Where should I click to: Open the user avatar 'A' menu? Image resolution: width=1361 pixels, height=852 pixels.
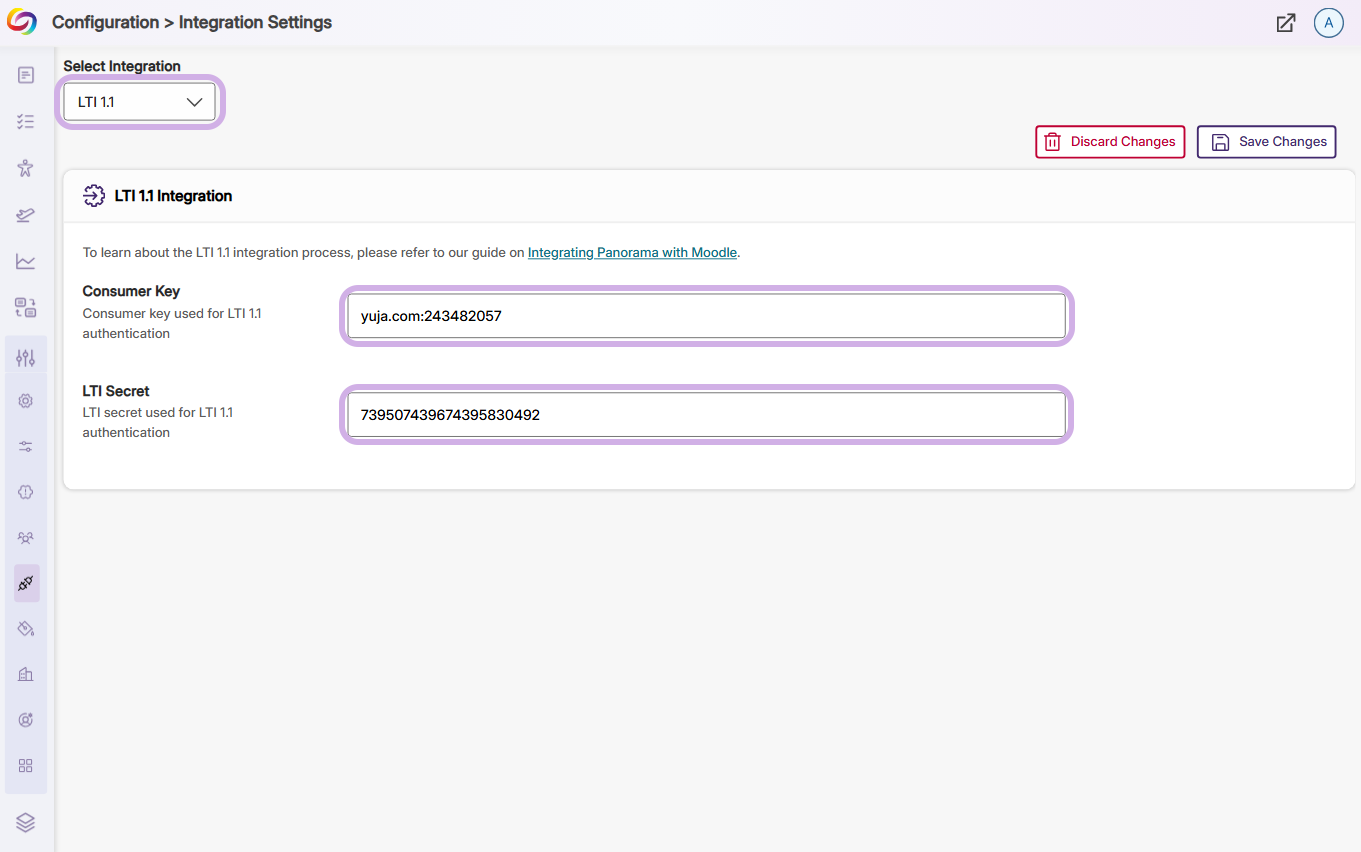[x=1329, y=23]
